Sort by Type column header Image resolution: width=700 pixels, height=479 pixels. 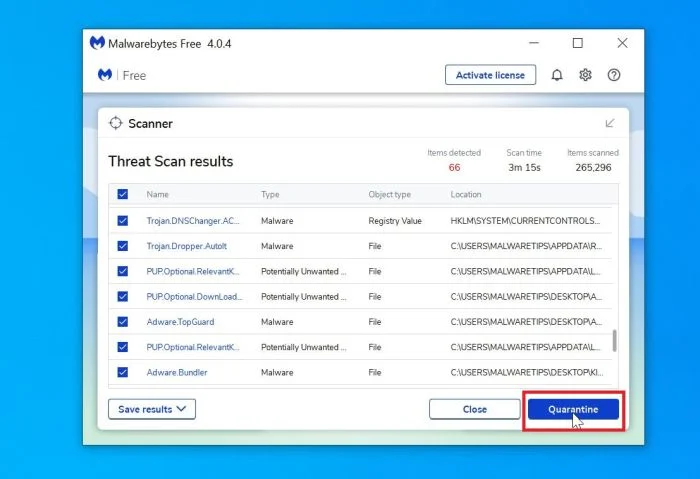point(270,195)
